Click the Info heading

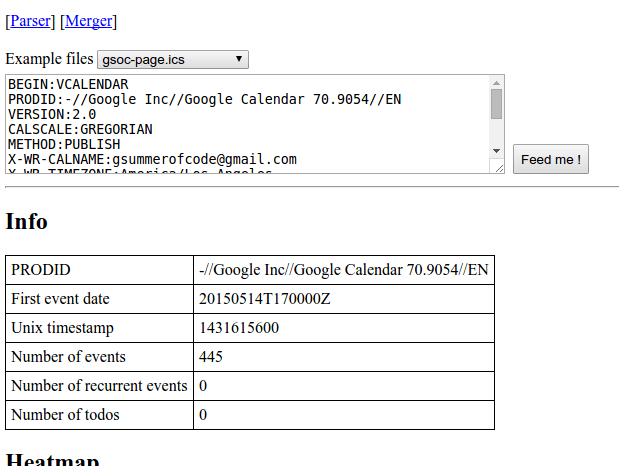pyautogui.click(x=26, y=221)
